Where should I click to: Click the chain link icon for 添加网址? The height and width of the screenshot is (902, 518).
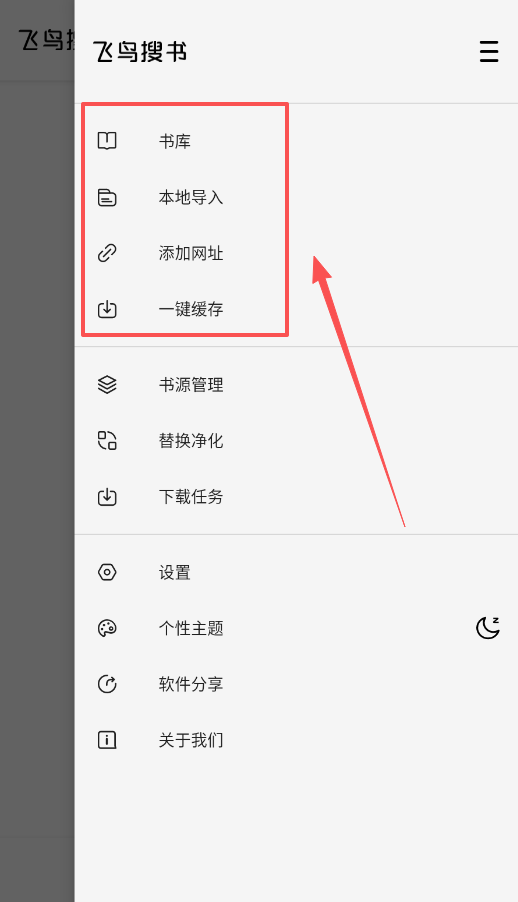[x=107, y=253]
